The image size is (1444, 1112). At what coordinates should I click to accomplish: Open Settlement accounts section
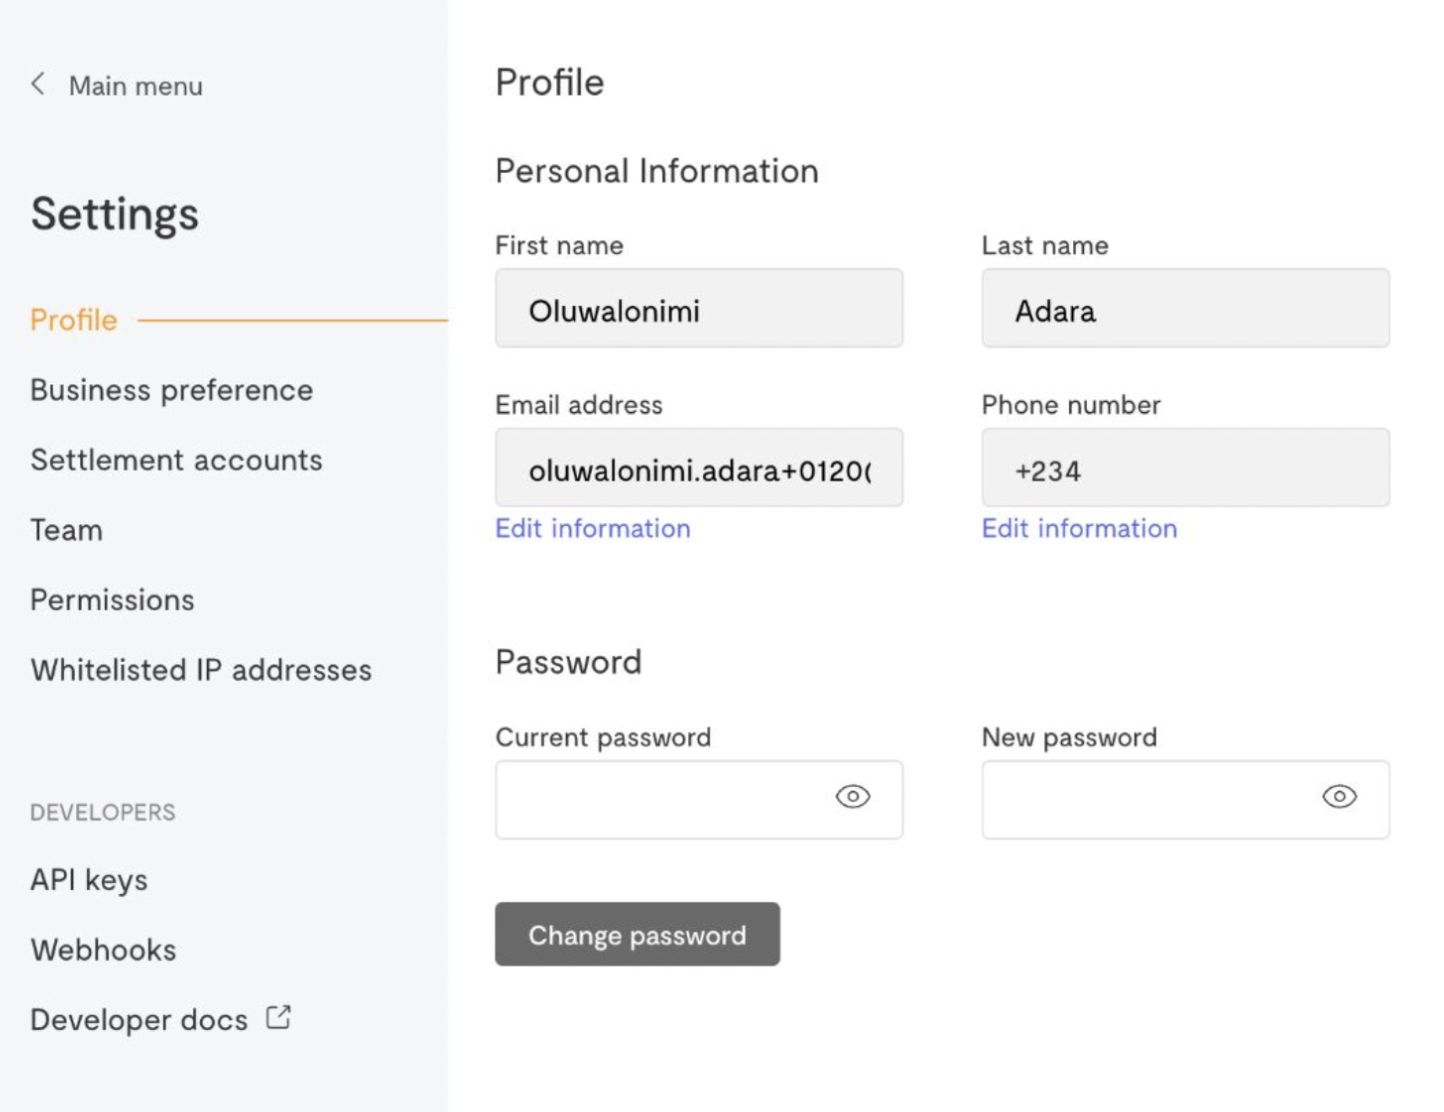pos(176,460)
